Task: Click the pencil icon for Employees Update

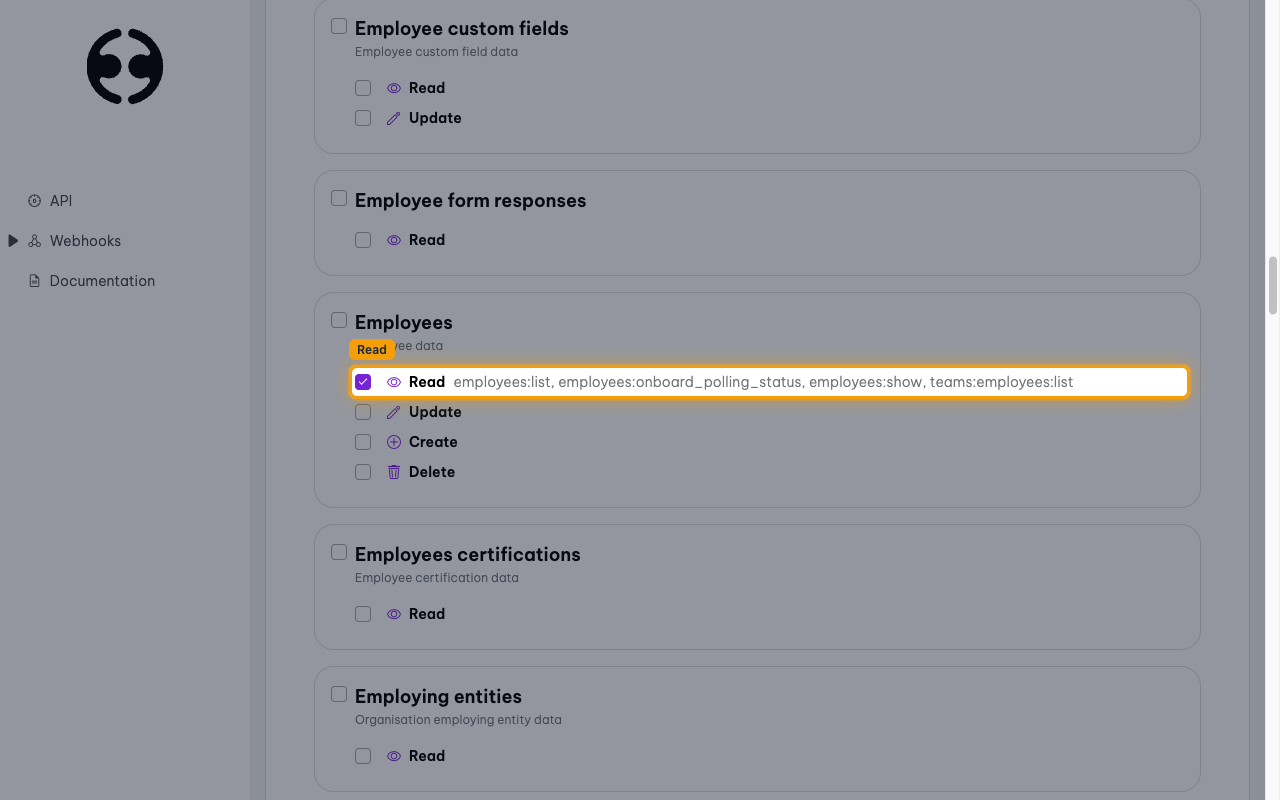Action: (394, 412)
